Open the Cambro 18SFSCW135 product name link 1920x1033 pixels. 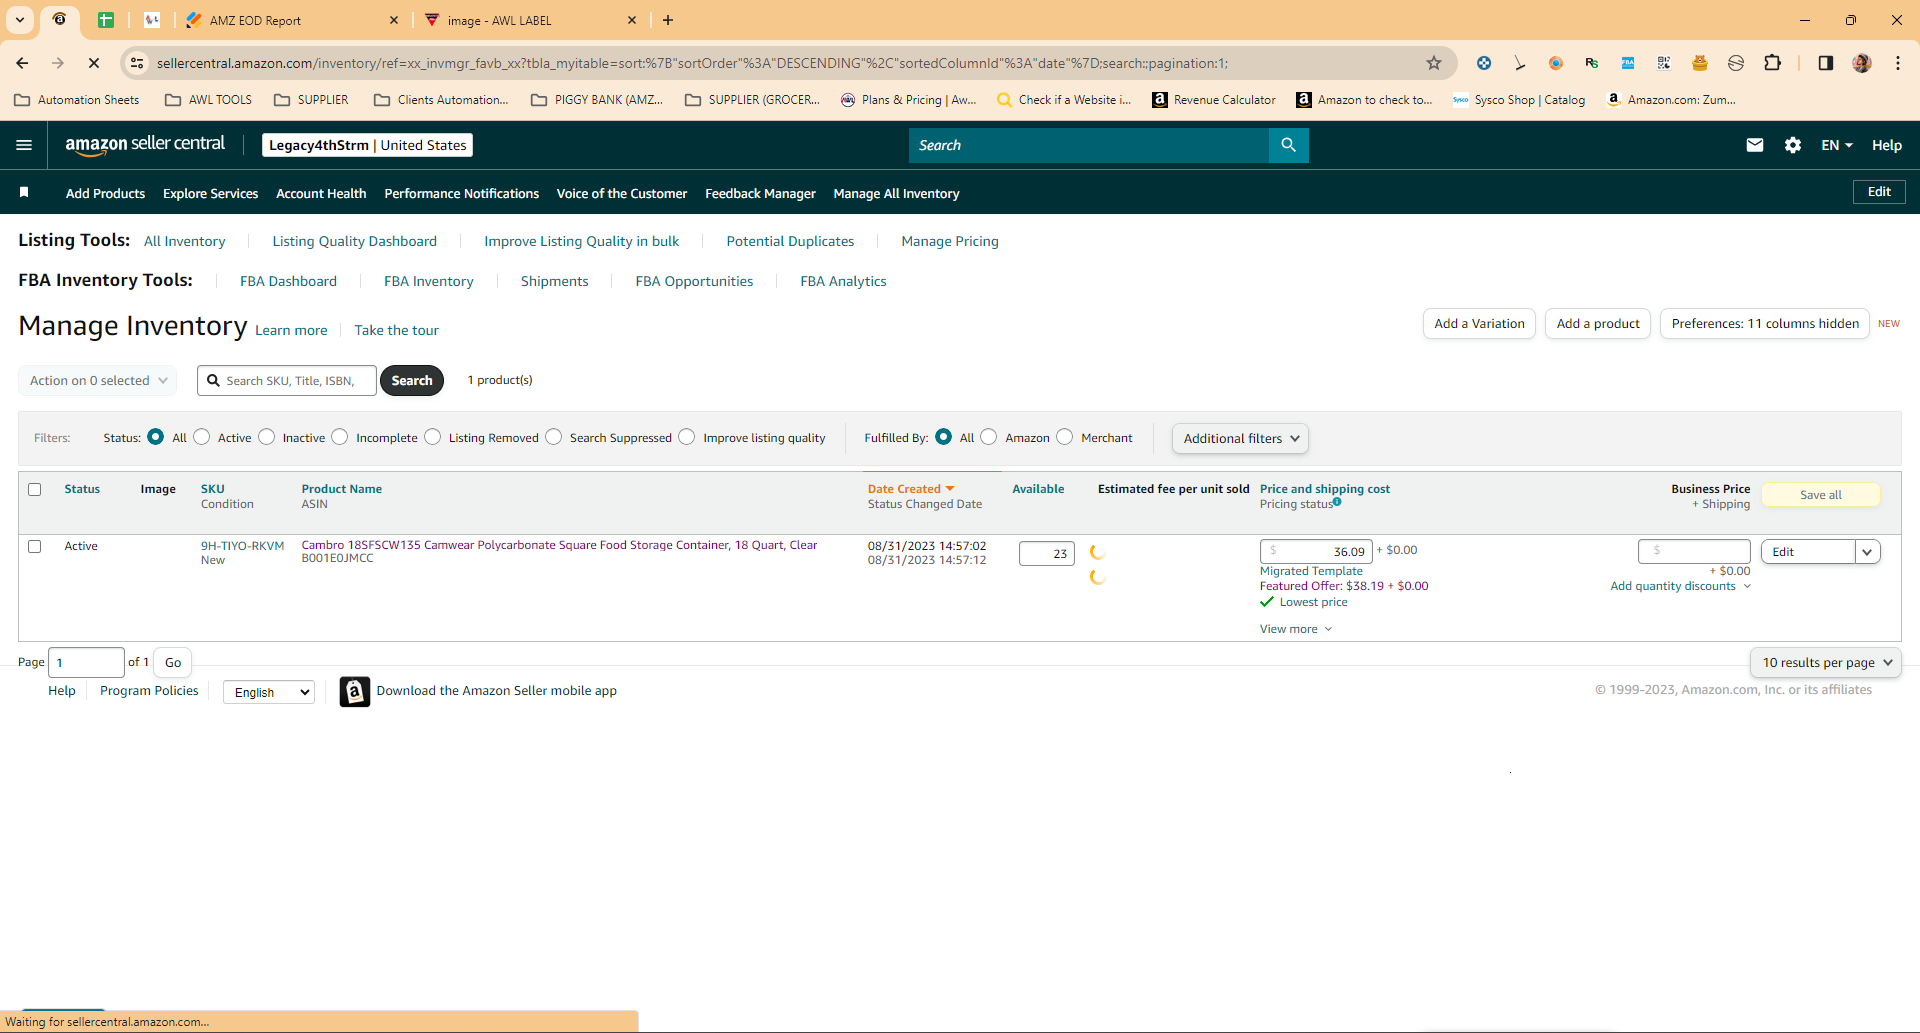(x=559, y=545)
